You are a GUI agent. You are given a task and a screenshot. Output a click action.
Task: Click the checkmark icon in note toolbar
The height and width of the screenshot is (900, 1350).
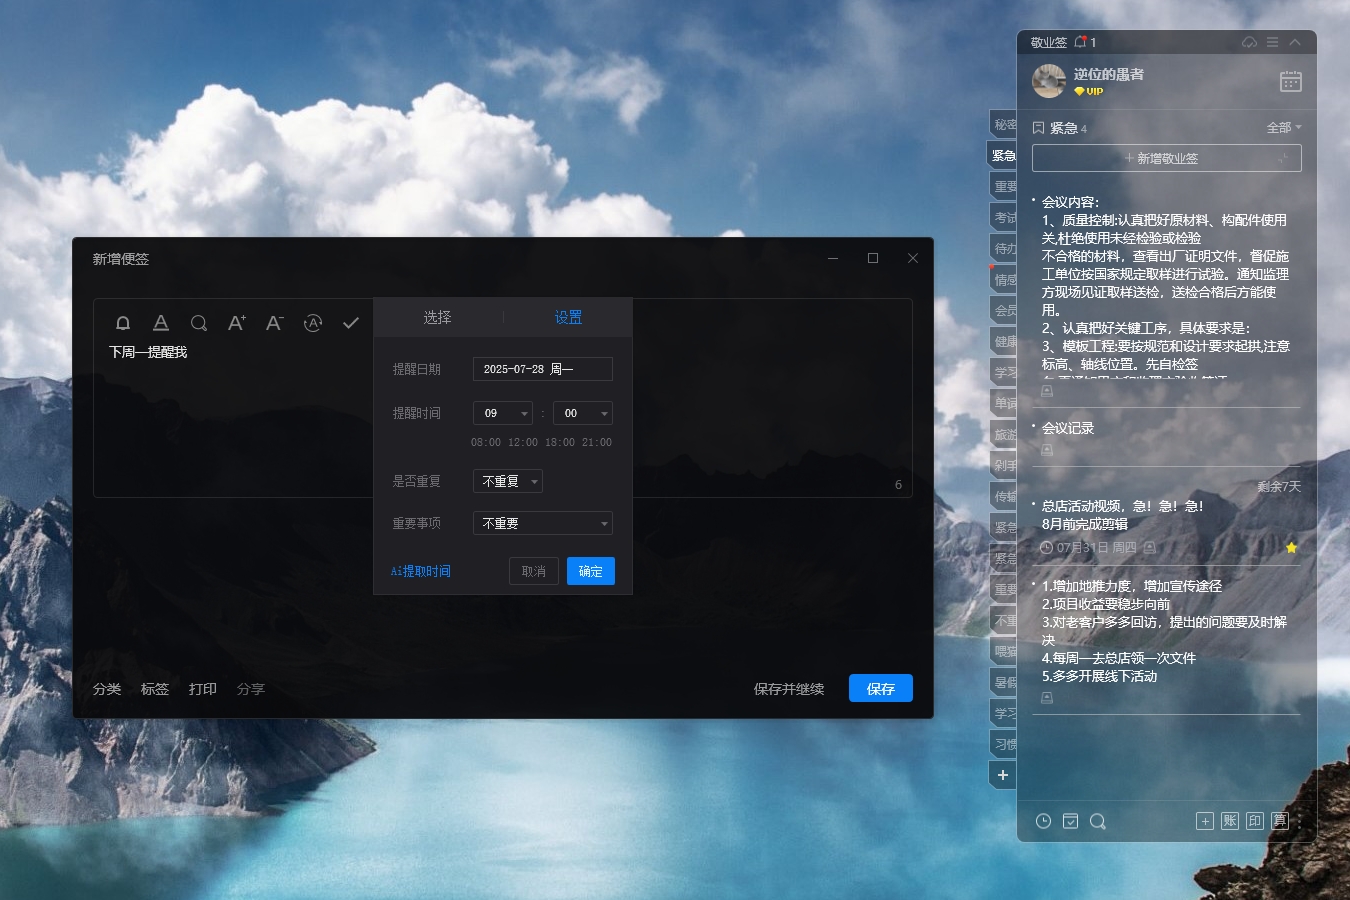coord(351,323)
